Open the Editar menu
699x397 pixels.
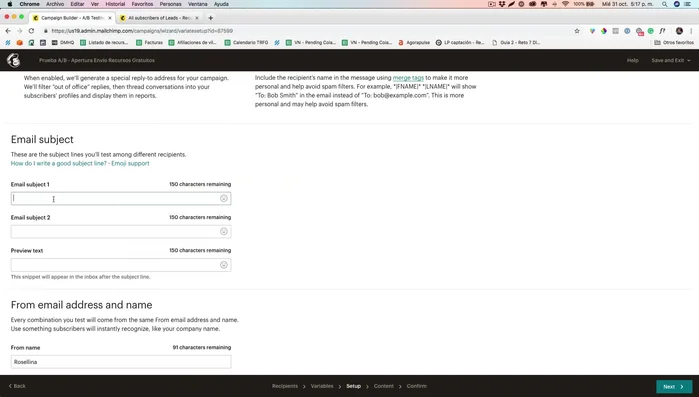pyautogui.click(x=77, y=4)
